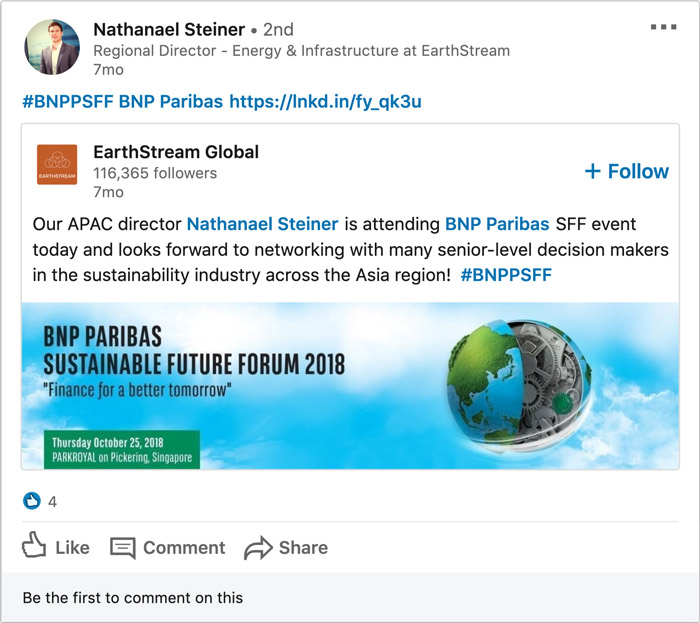Click the Nathanael Steiner mention in the shared post
This screenshot has height=623, width=700.
262,224
